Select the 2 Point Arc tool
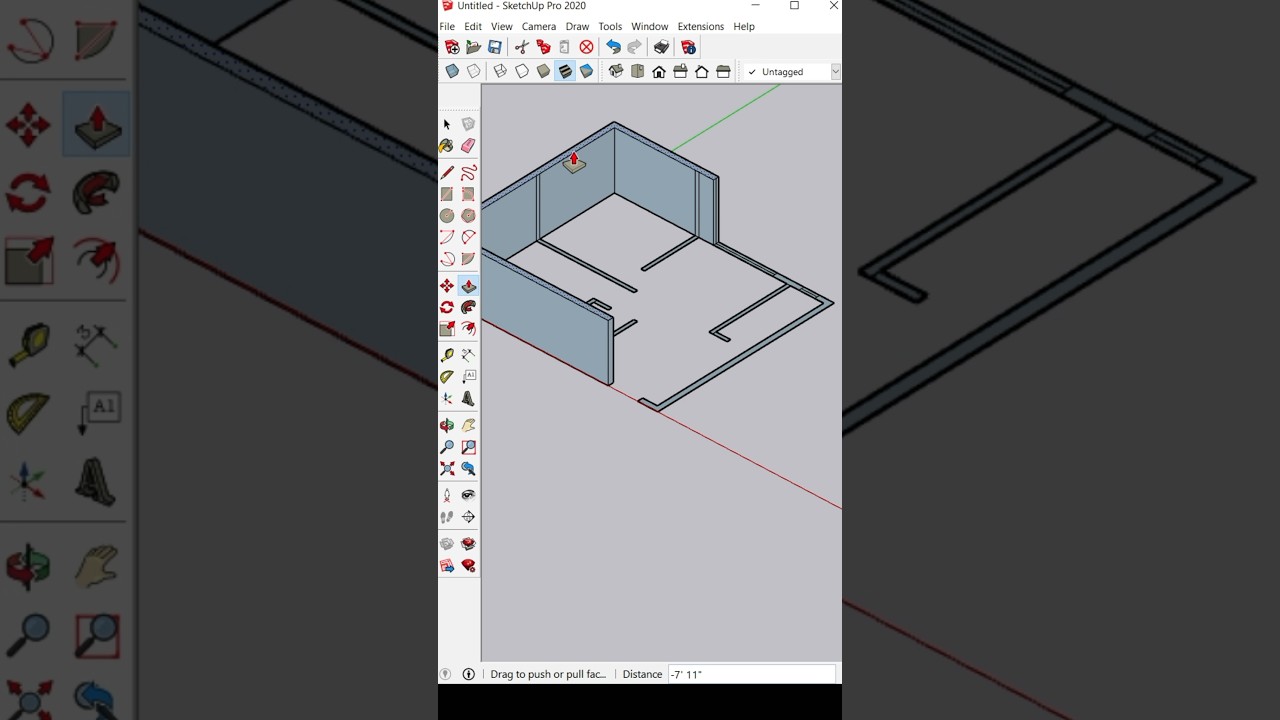The width and height of the screenshot is (1280, 720). pyautogui.click(x=468, y=237)
